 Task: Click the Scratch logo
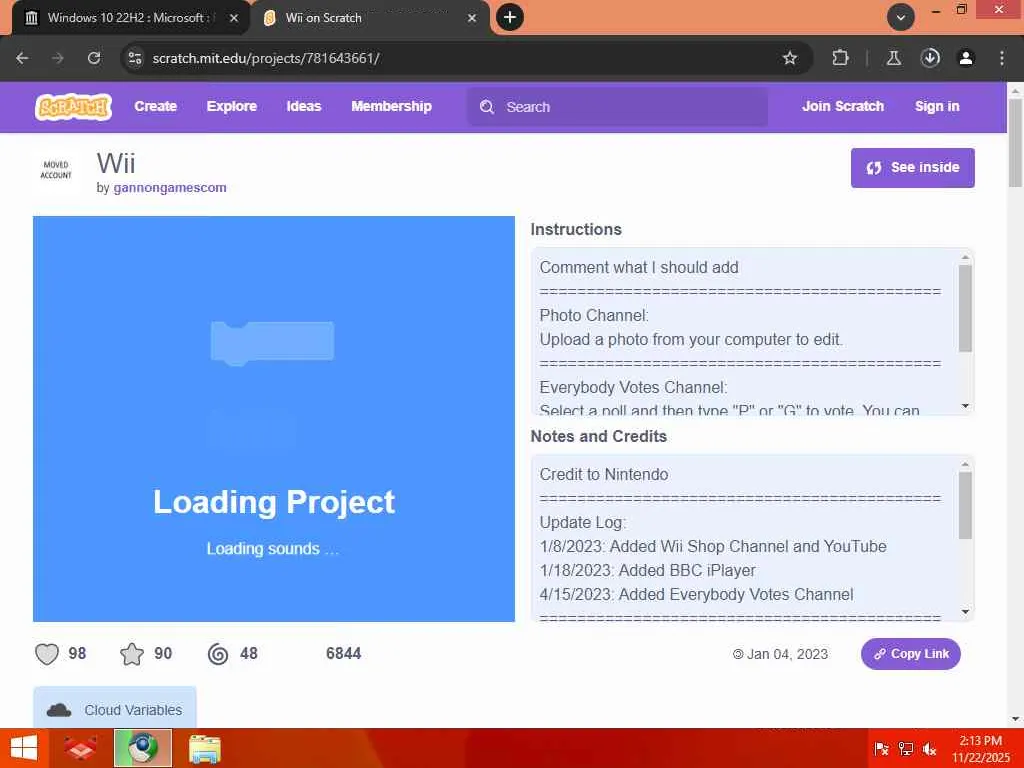point(73,106)
